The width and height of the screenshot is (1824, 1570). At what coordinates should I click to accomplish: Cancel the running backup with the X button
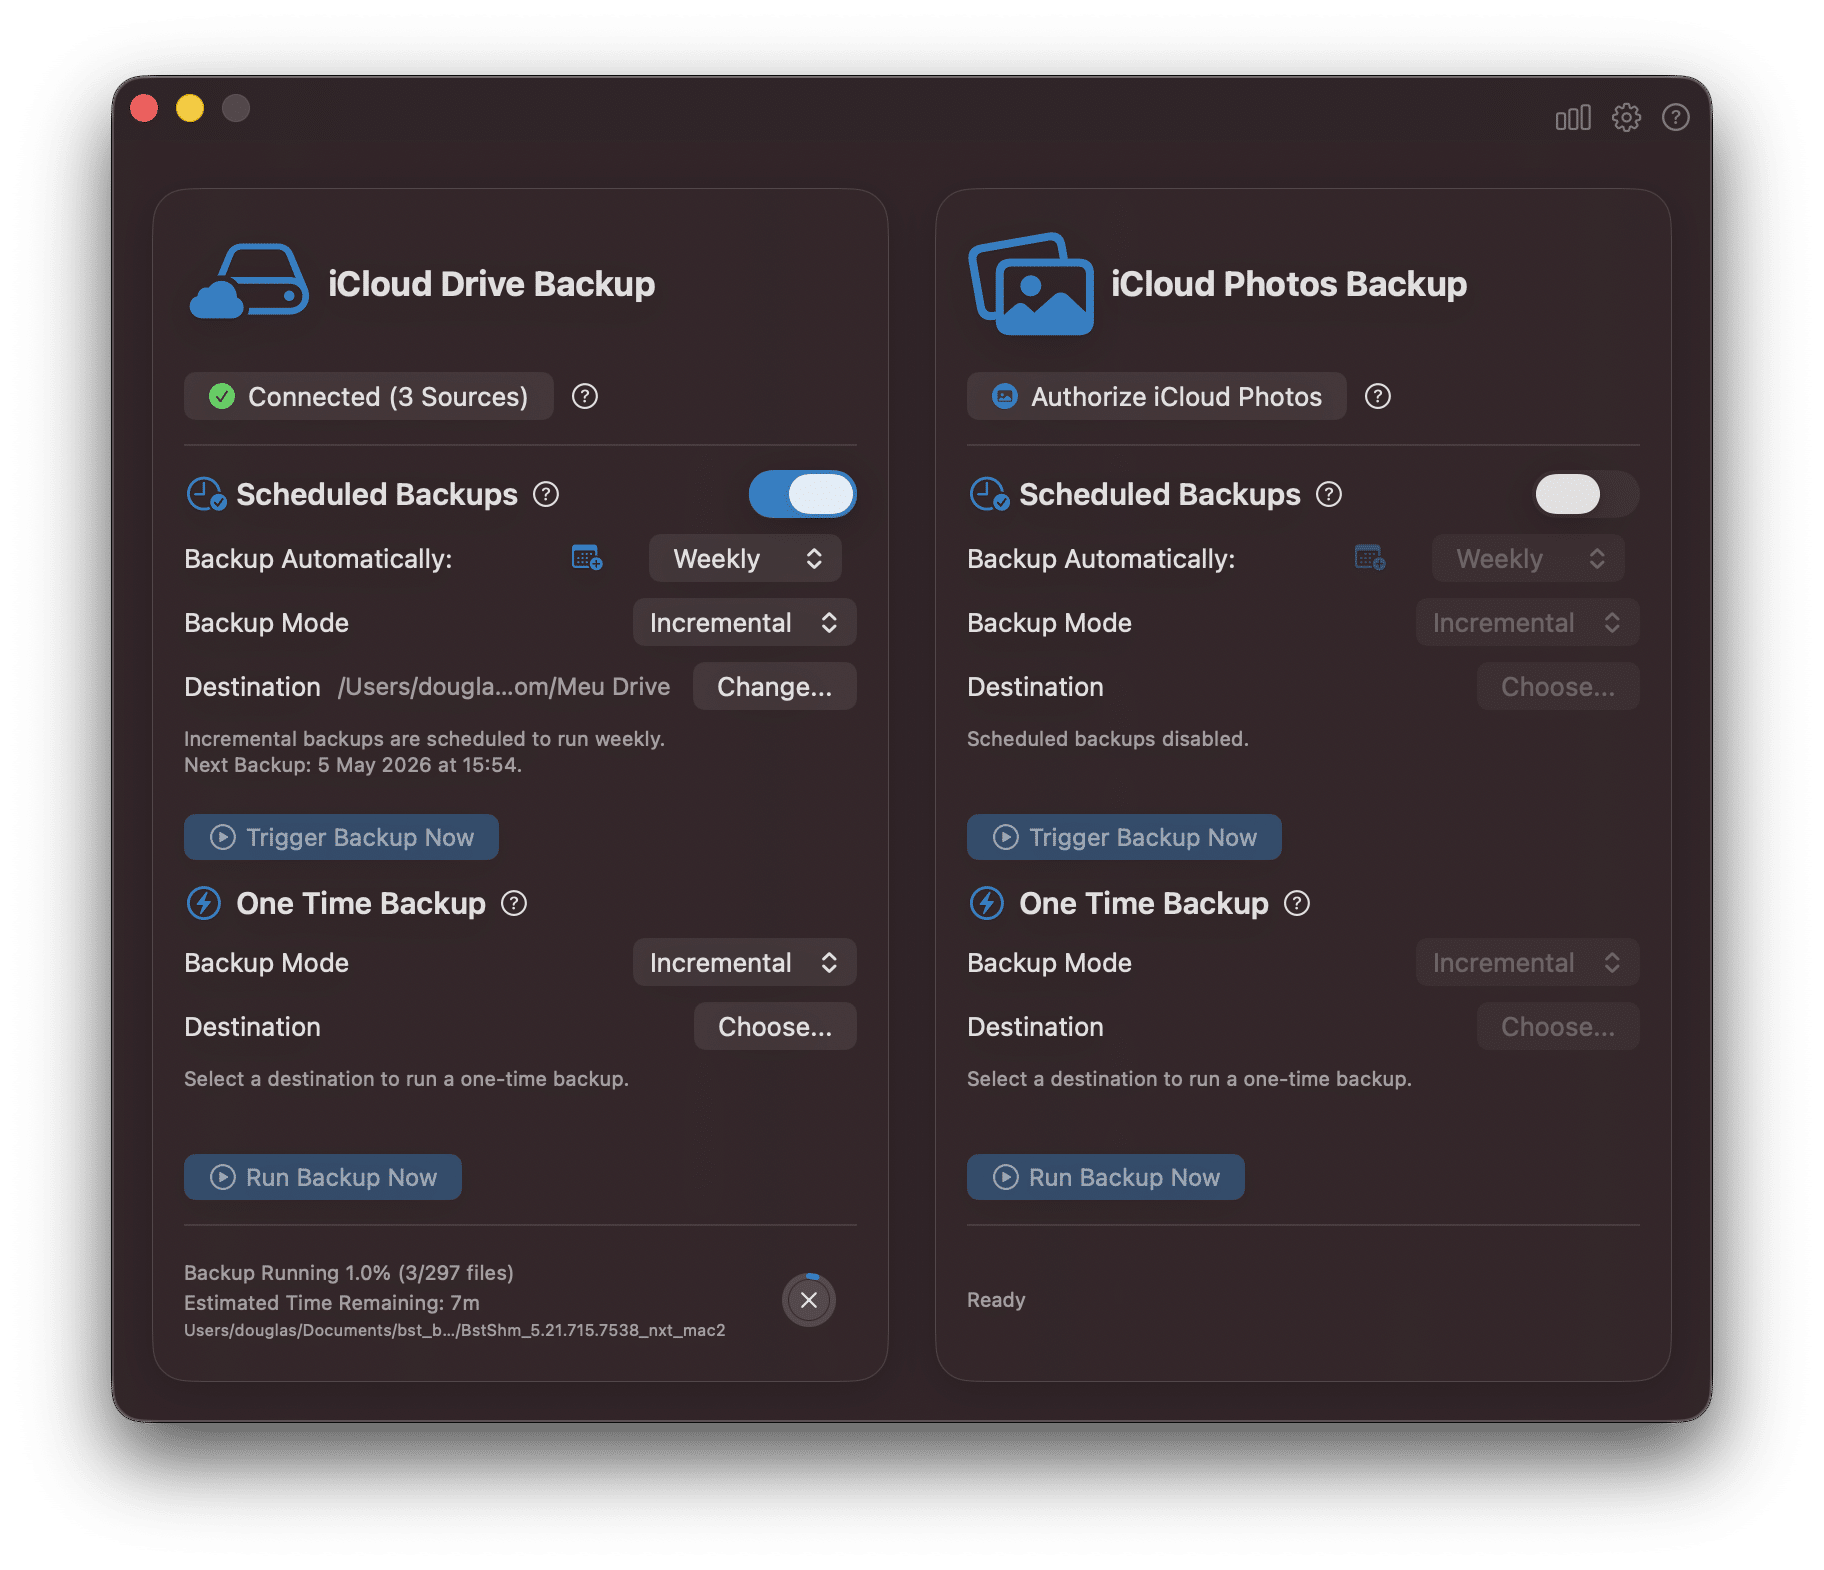[808, 1300]
